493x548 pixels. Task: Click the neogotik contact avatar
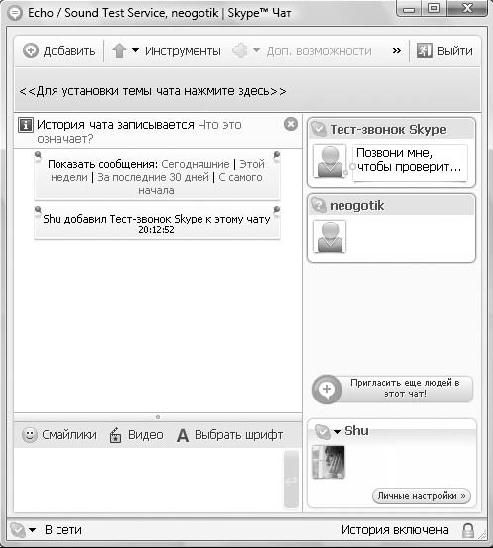(x=329, y=237)
